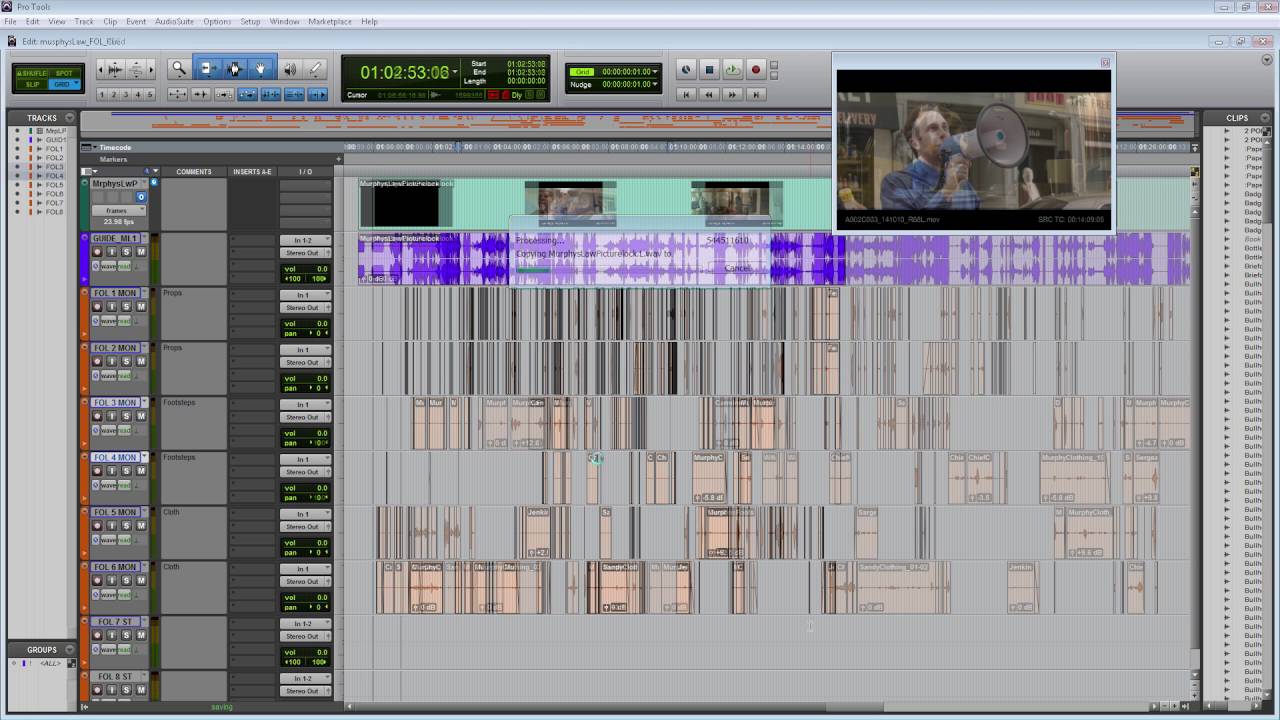Select the Grabber hand tool

coord(260,69)
